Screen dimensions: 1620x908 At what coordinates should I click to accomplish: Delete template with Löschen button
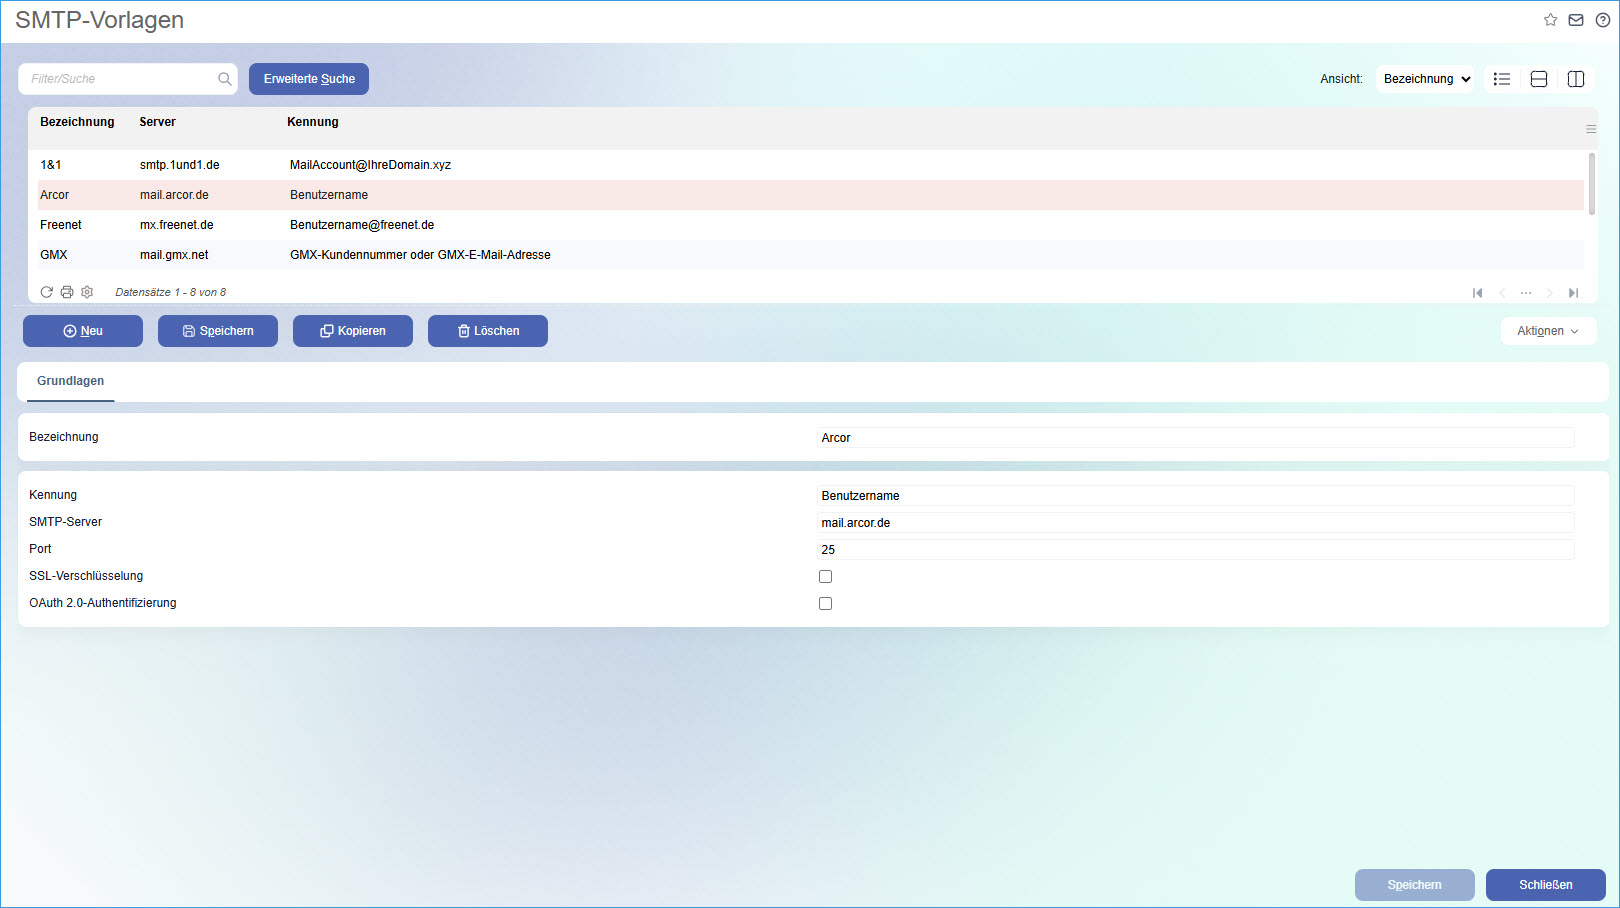488,331
